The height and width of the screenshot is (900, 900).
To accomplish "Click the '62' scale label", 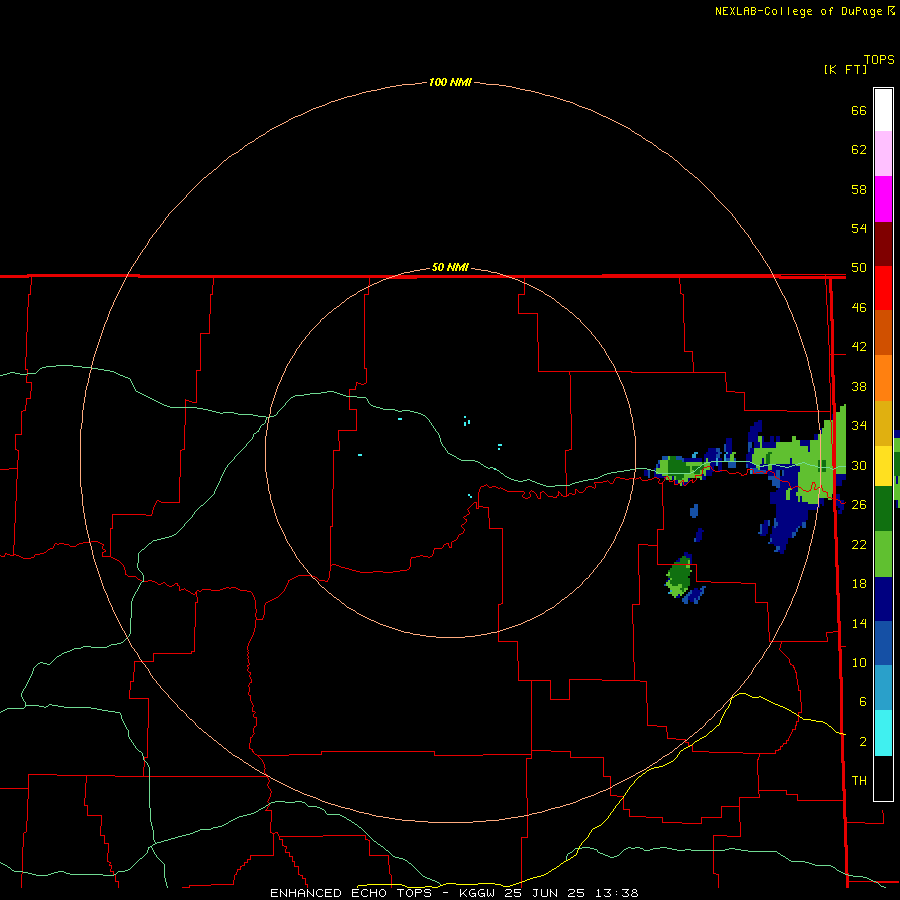I will [859, 150].
